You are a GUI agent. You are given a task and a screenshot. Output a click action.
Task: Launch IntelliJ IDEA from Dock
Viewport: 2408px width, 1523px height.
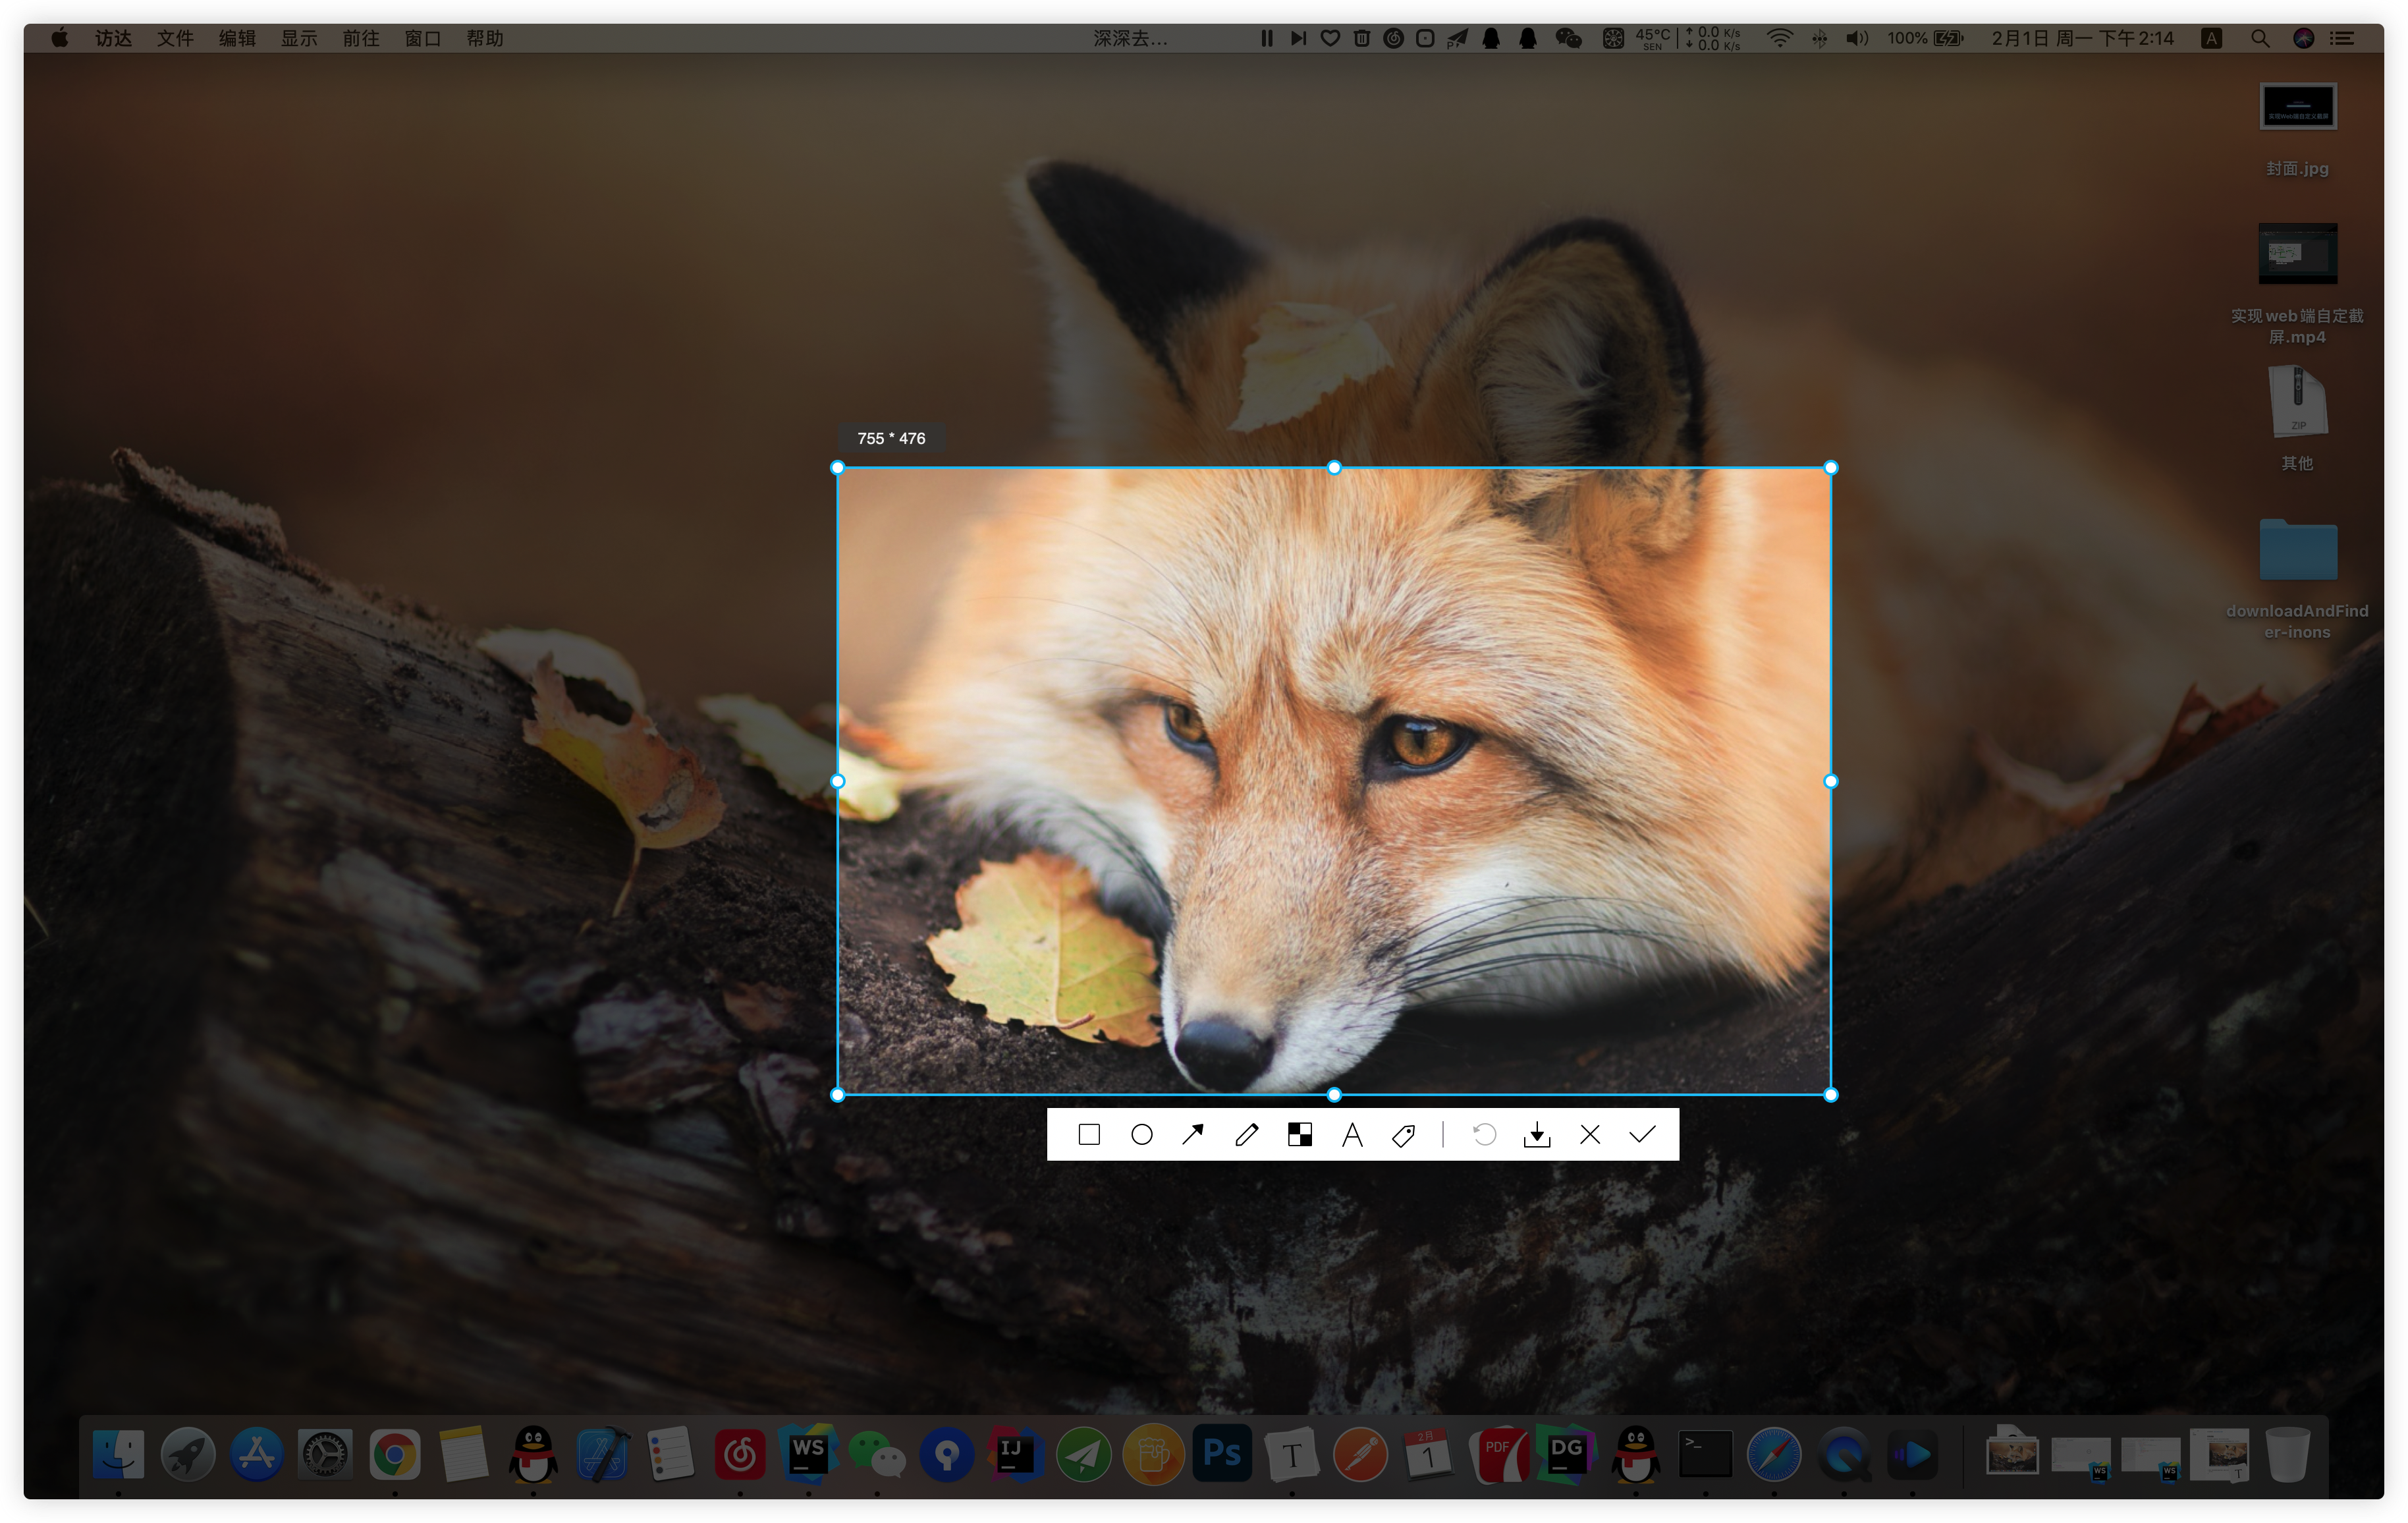pos(1015,1454)
